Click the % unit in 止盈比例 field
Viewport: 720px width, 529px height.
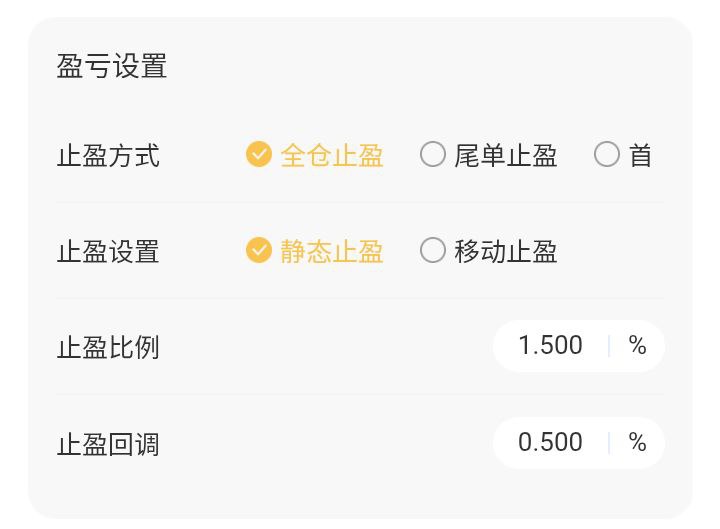pos(637,346)
